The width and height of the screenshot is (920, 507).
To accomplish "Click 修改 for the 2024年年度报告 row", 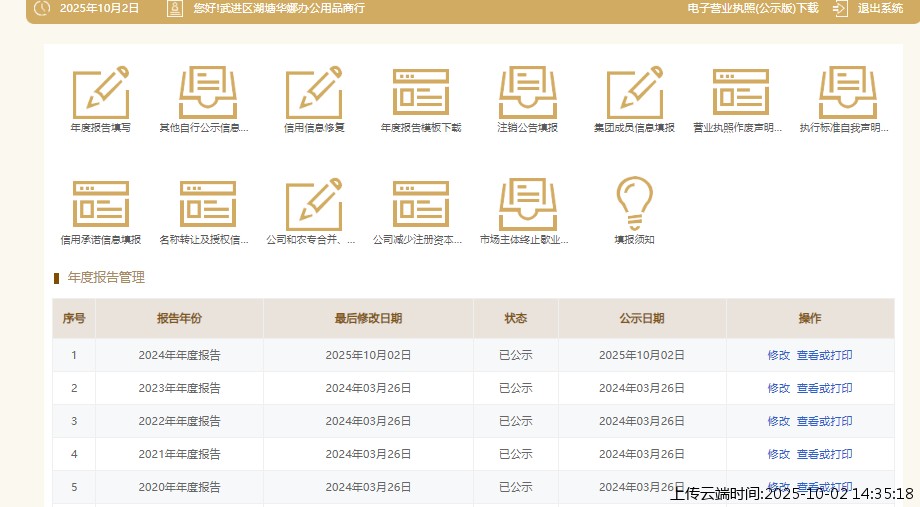I will tap(778, 355).
